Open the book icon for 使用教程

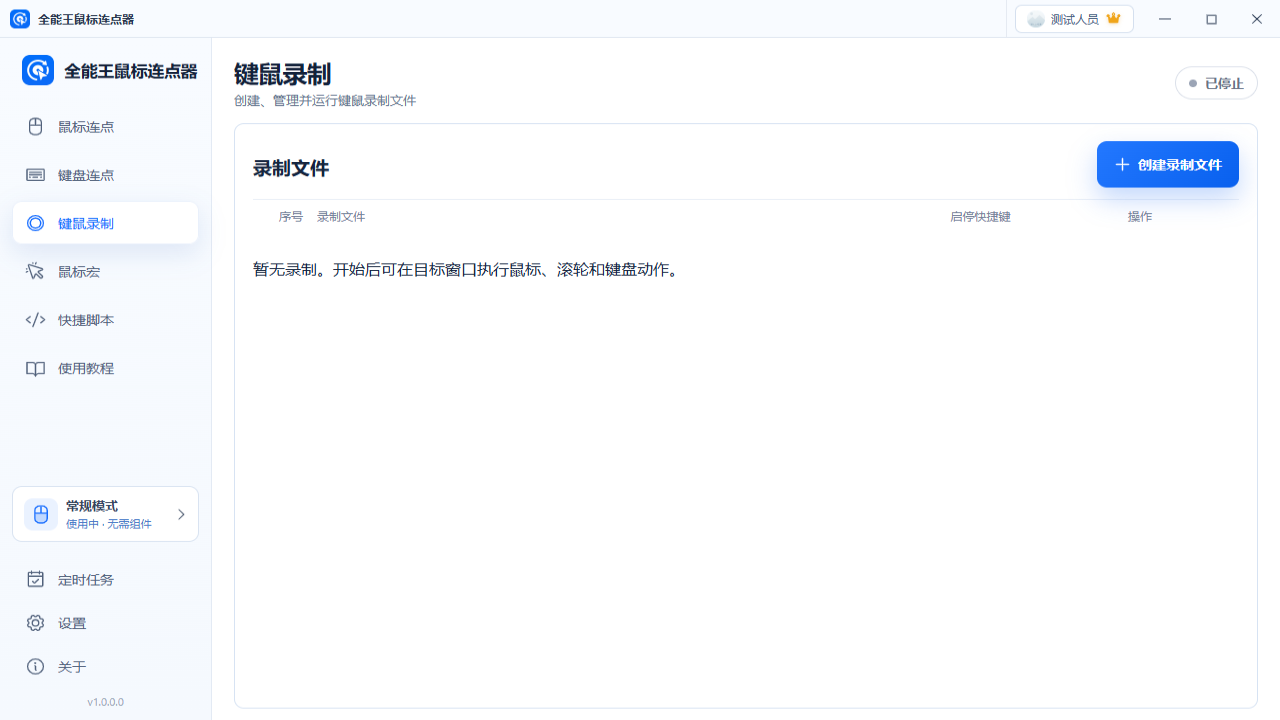coord(35,368)
